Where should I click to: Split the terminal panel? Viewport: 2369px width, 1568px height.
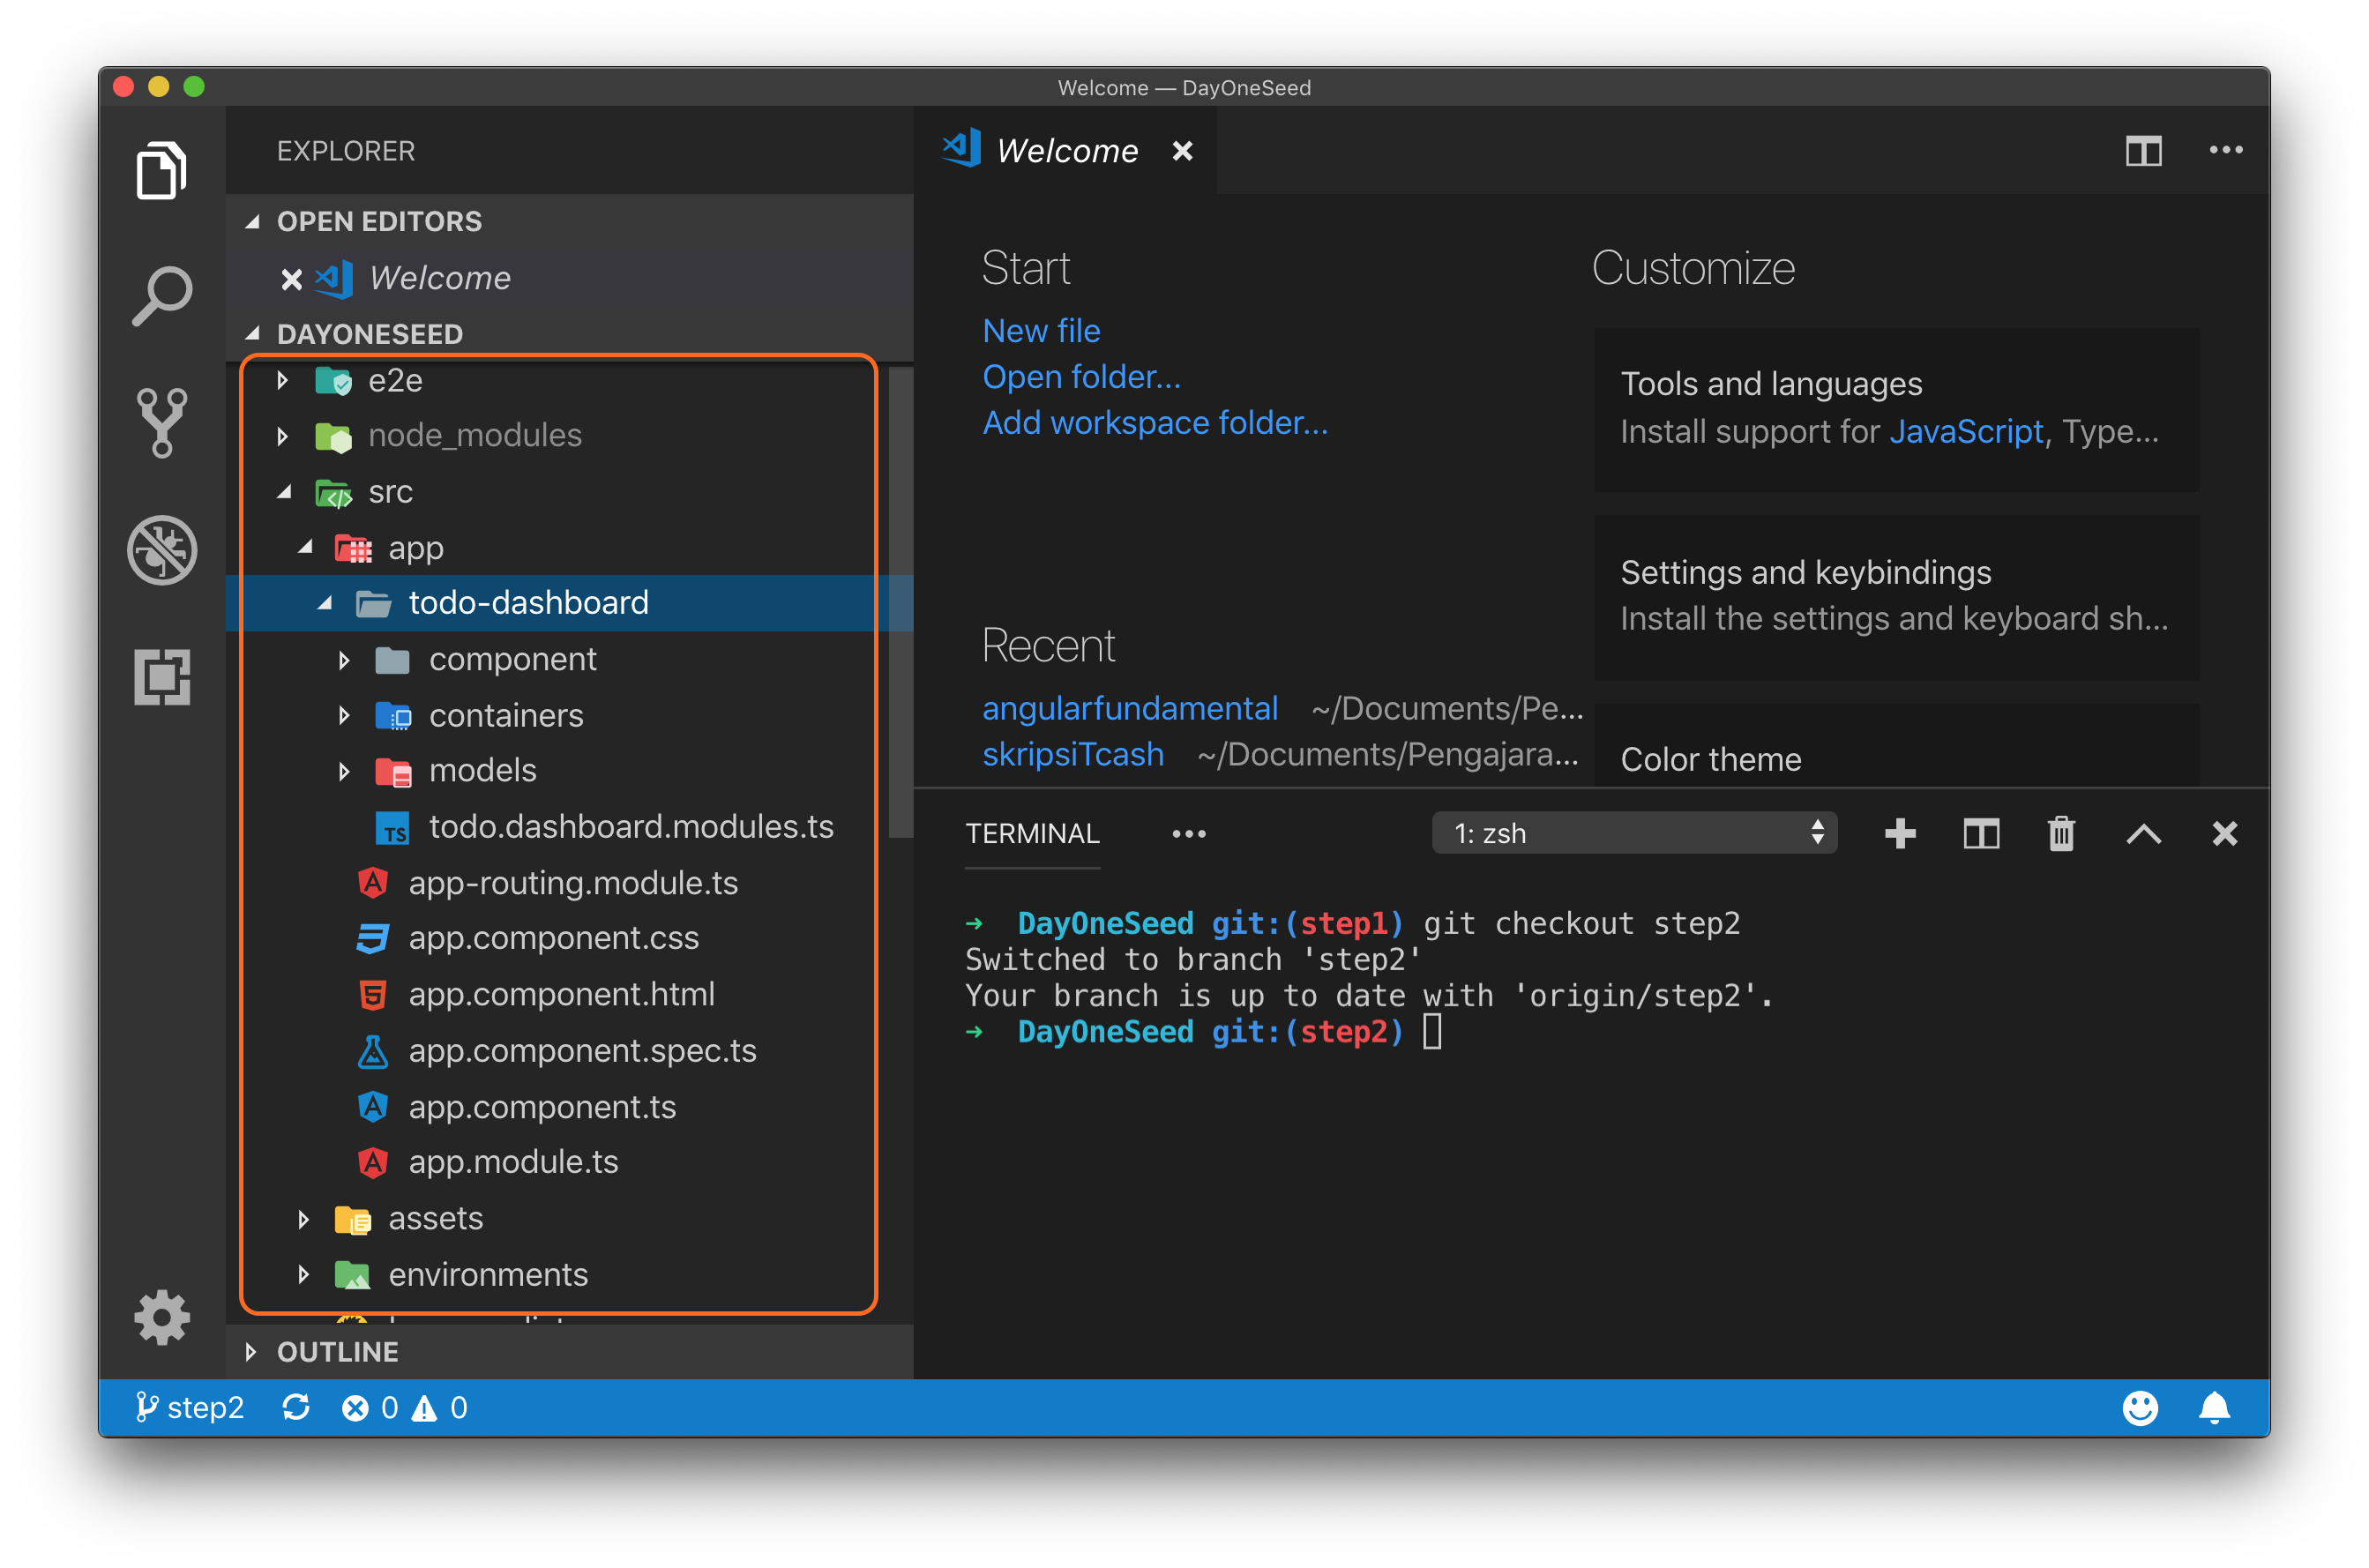(x=1980, y=833)
